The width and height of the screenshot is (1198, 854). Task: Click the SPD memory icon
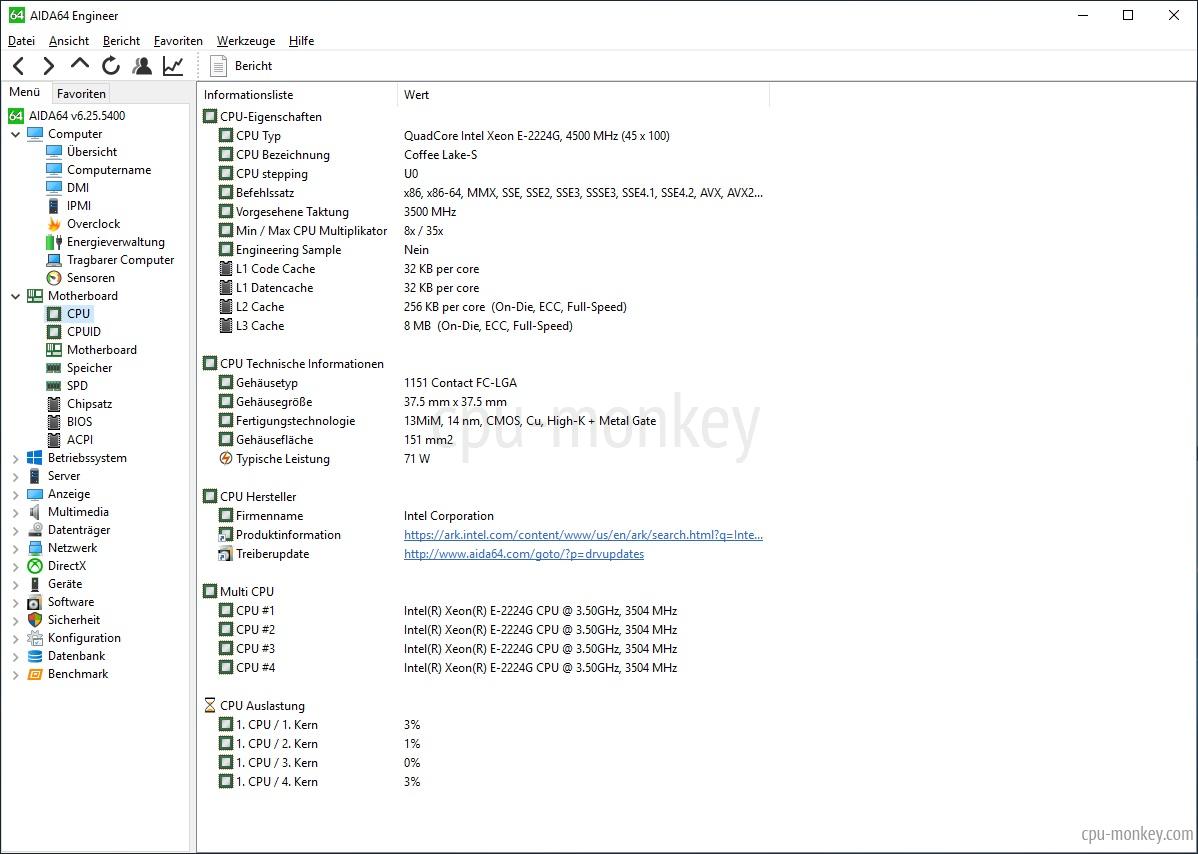53,386
